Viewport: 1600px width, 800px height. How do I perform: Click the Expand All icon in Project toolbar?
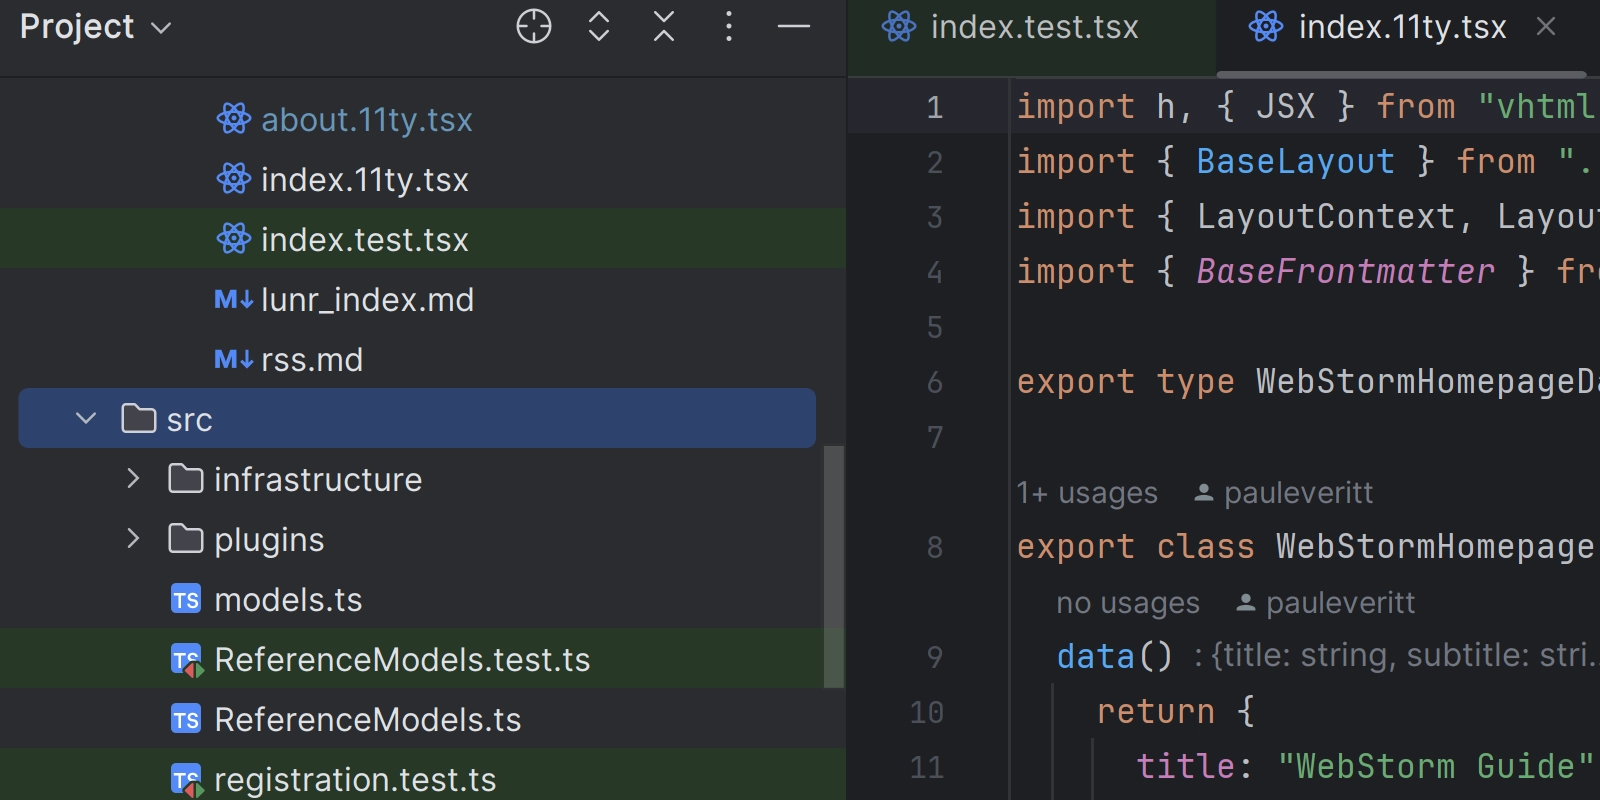point(599,27)
